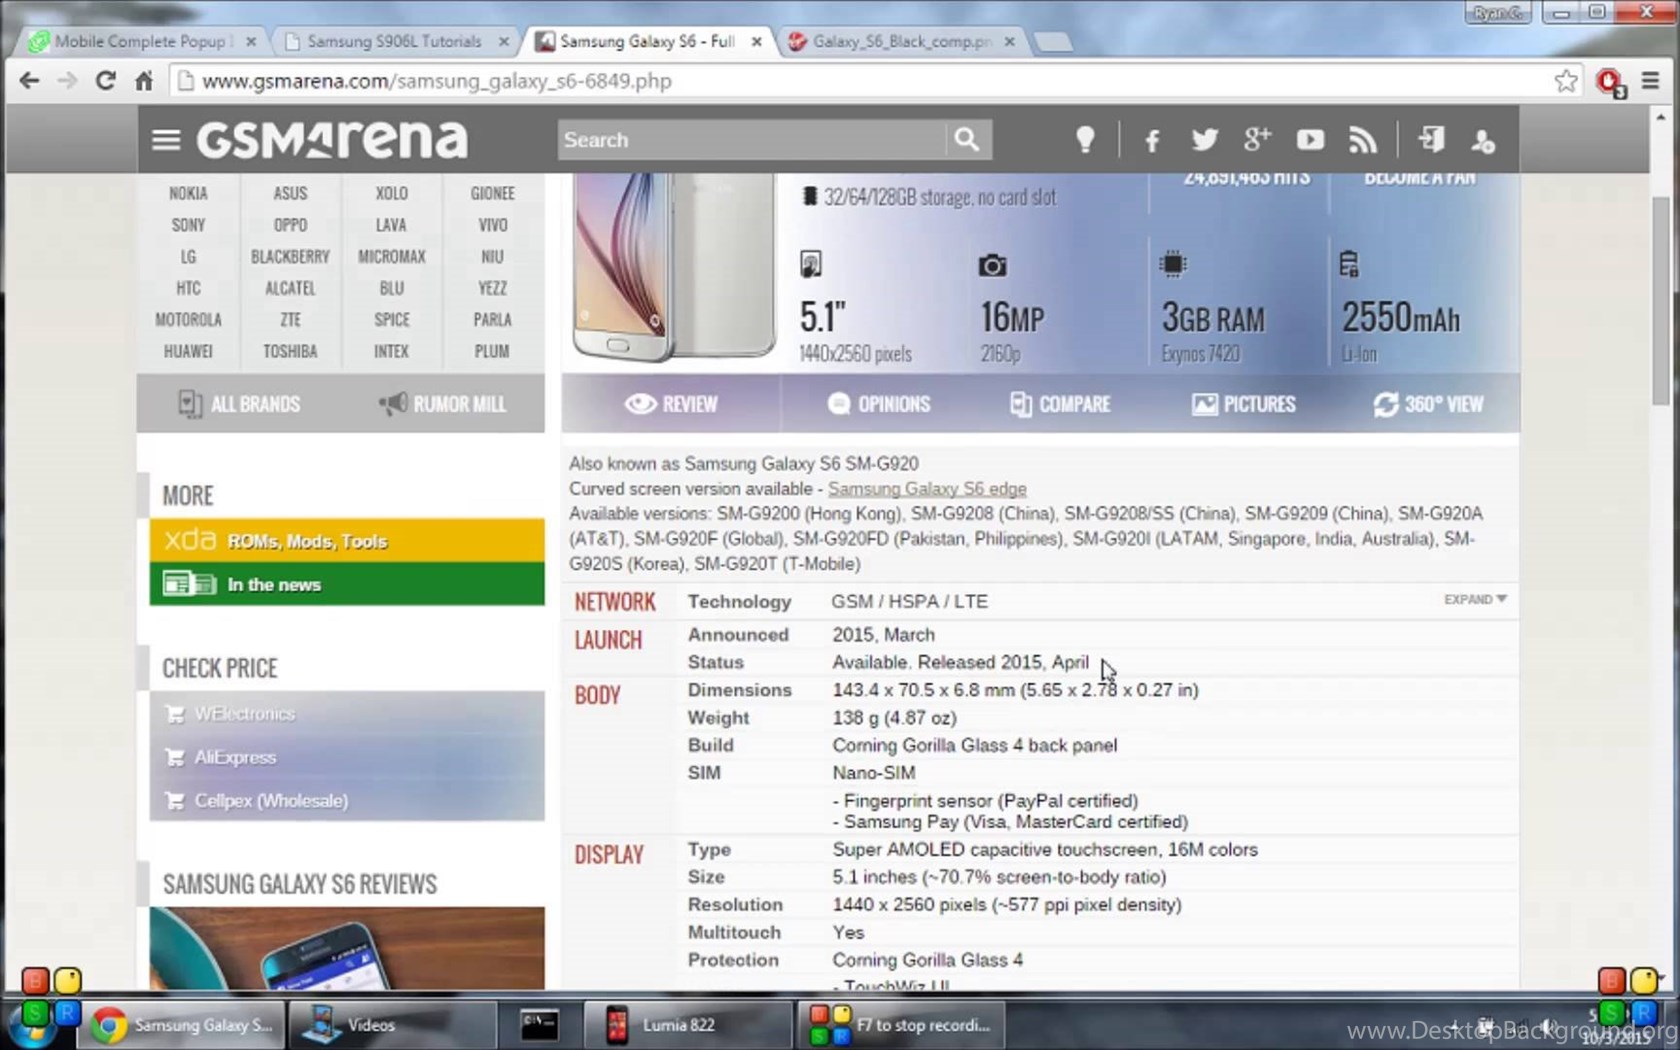Click the GSMArena logo
This screenshot has width=1680, height=1050.
pyautogui.click(x=332, y=140)
